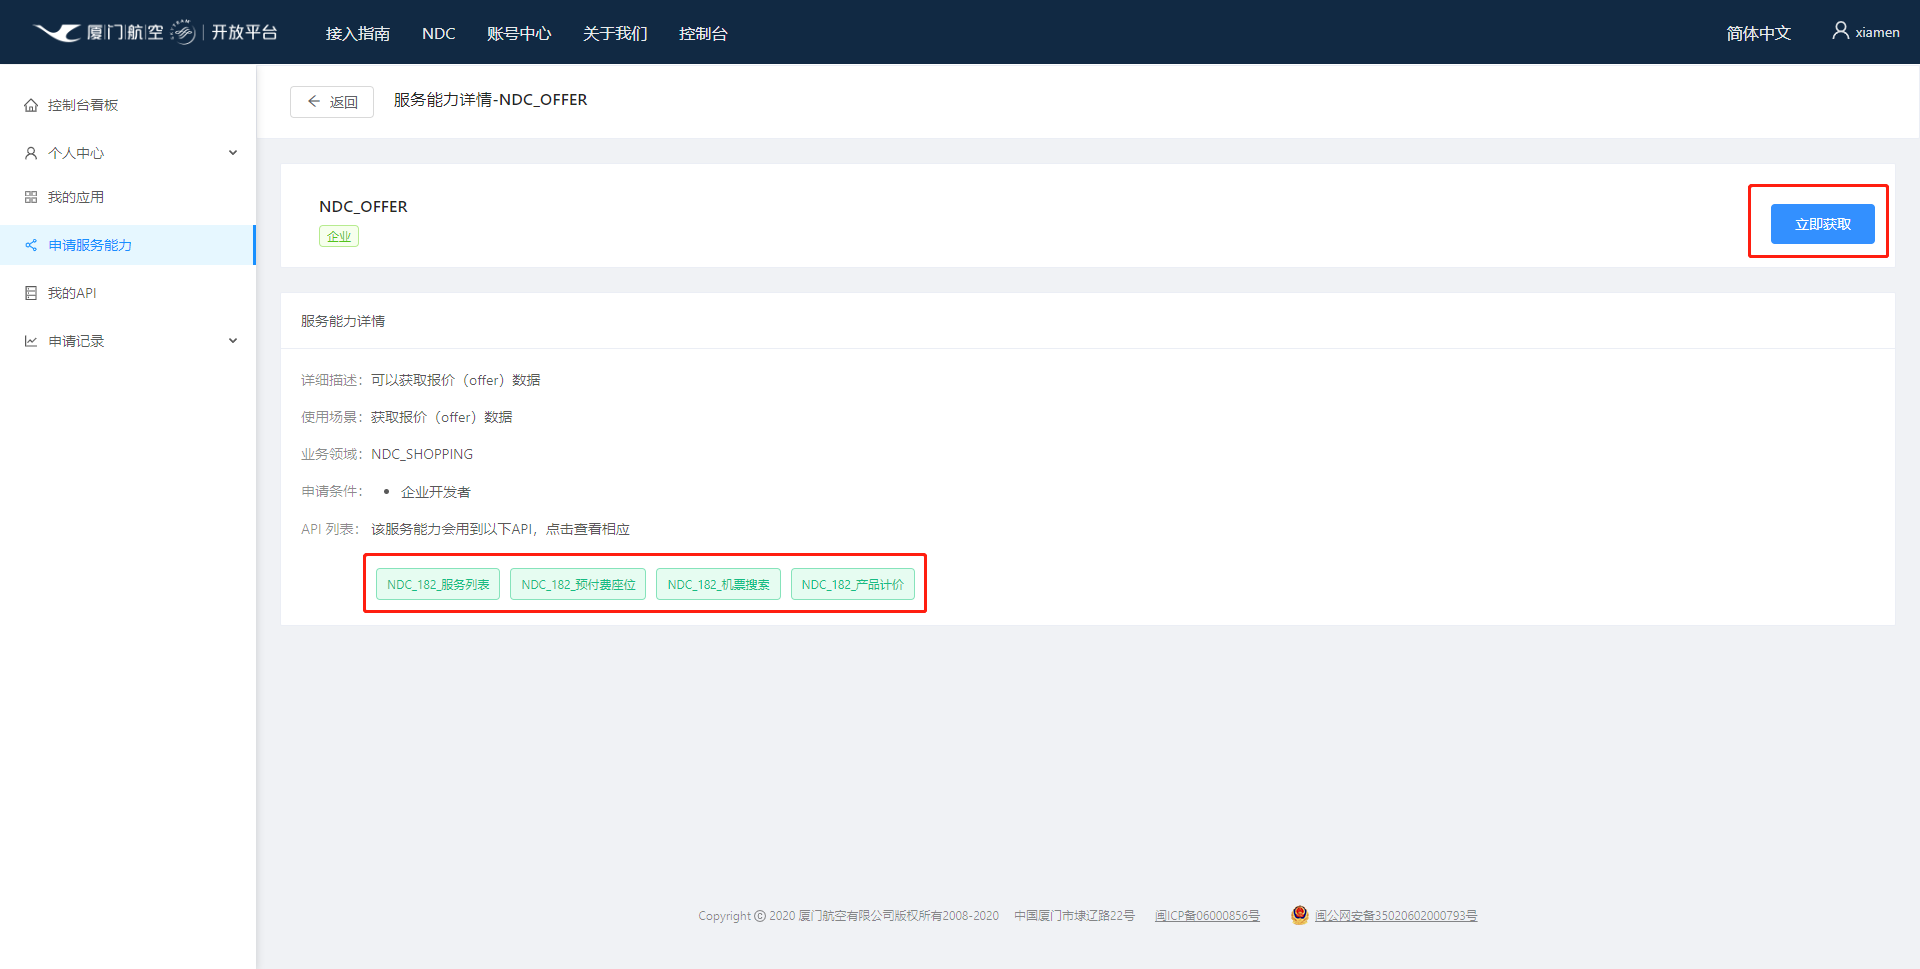Click the chart icon for 申请记录
The width and height of the screenshot is (1920, 969).
[31, 341]
